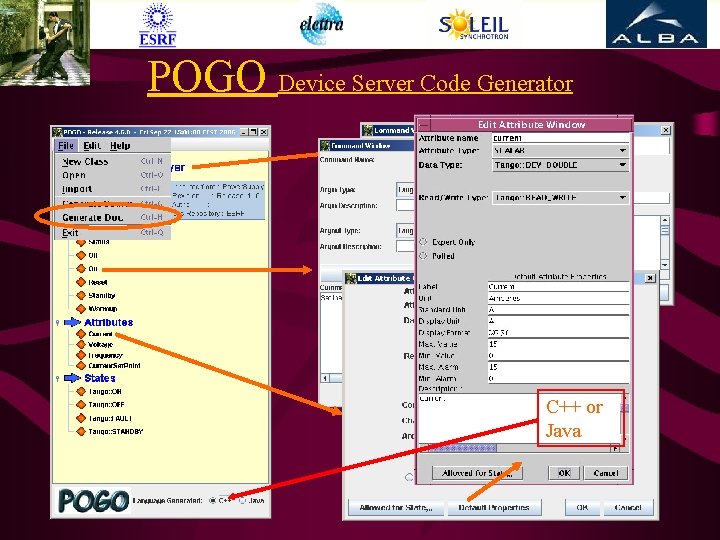The width and height of the screenshot is (720, 540).
Task: Click the ESRF logo in the header
Action: [x=158, y=24]
